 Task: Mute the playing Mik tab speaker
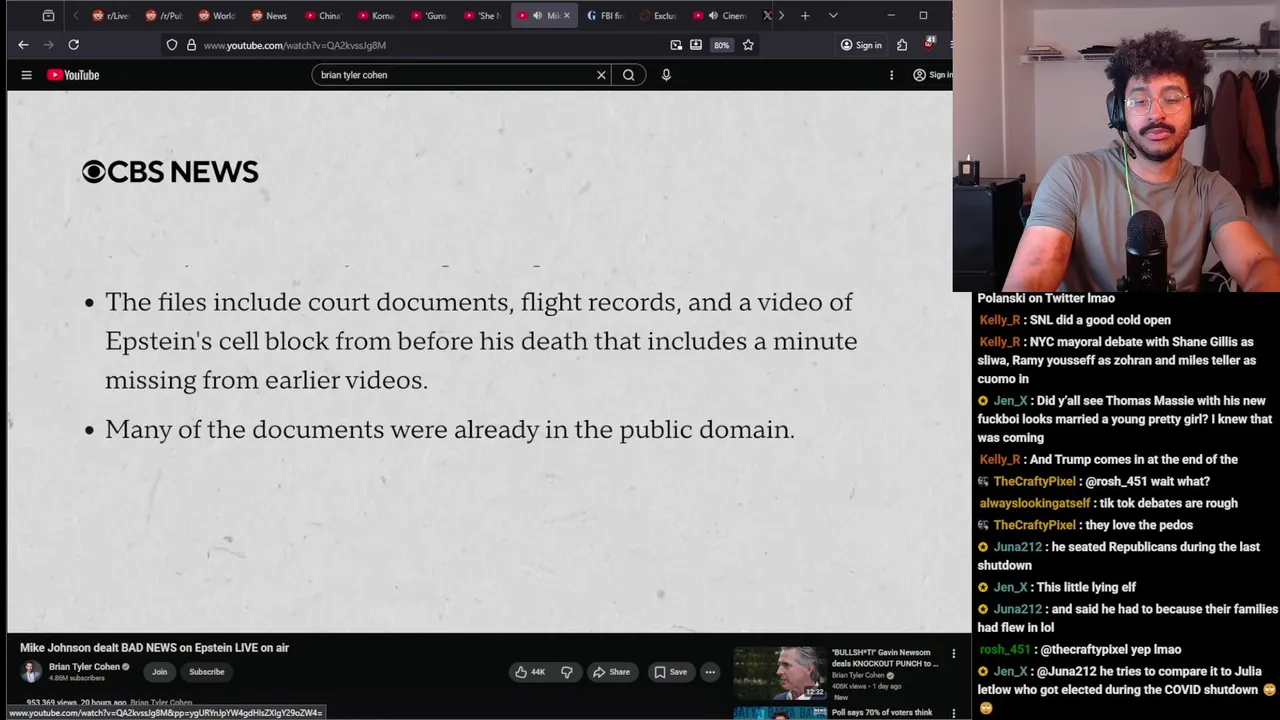click(537, 16)
